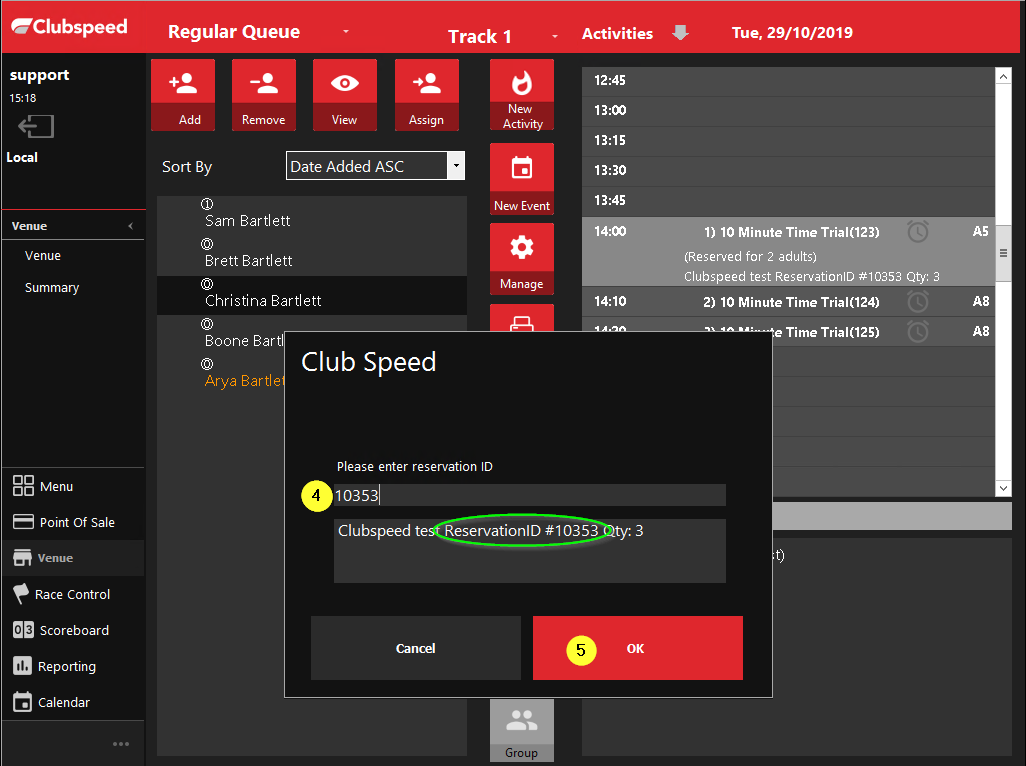This screenshot has width=1026, height=766.
Task: Click the Assign racer button
Action: pyautogui.click(x=427, y=95)
